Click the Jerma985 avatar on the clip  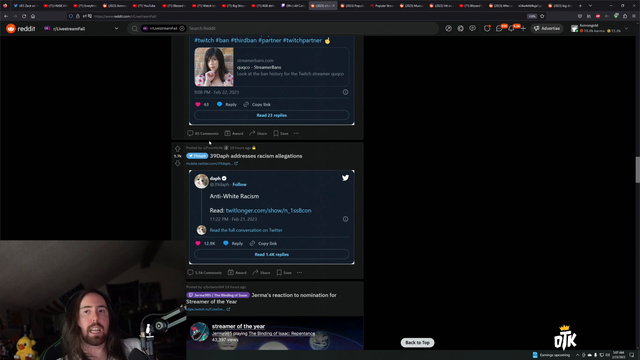pyautogui.click(x=200, y=331)
